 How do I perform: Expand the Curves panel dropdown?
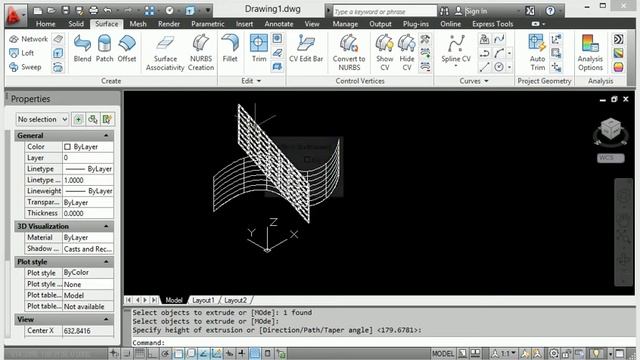click(x=474, y=81)
